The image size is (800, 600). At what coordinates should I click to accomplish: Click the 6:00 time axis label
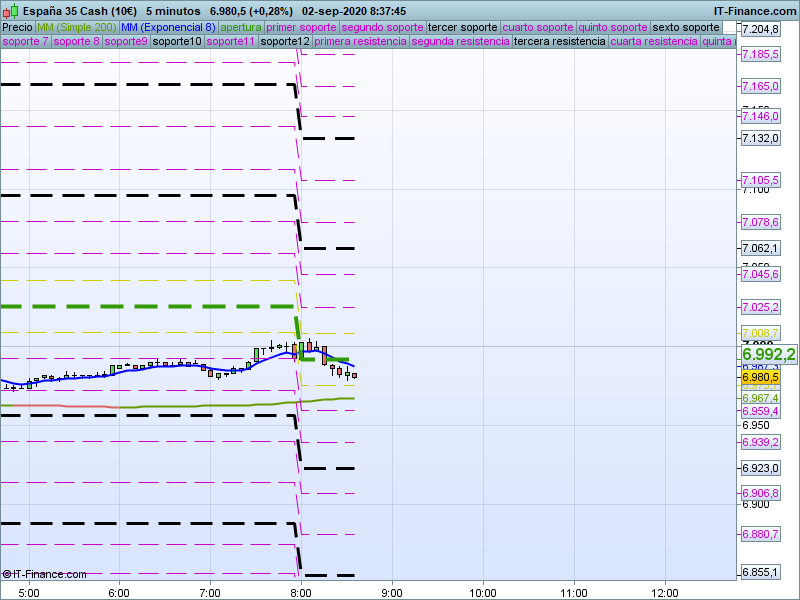point(119,593)
